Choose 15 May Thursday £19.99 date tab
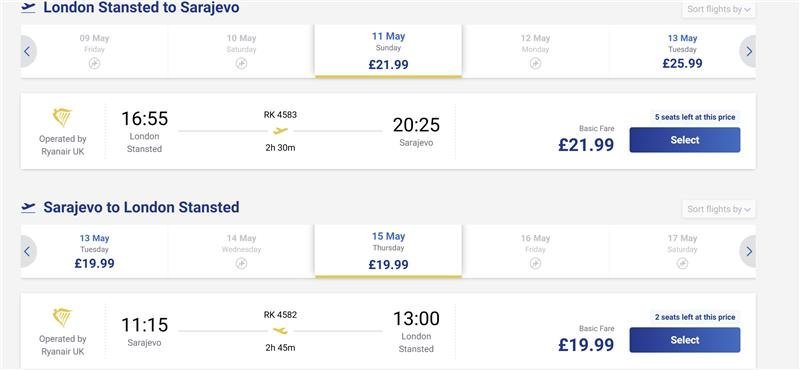 click(x=388, y=251)
